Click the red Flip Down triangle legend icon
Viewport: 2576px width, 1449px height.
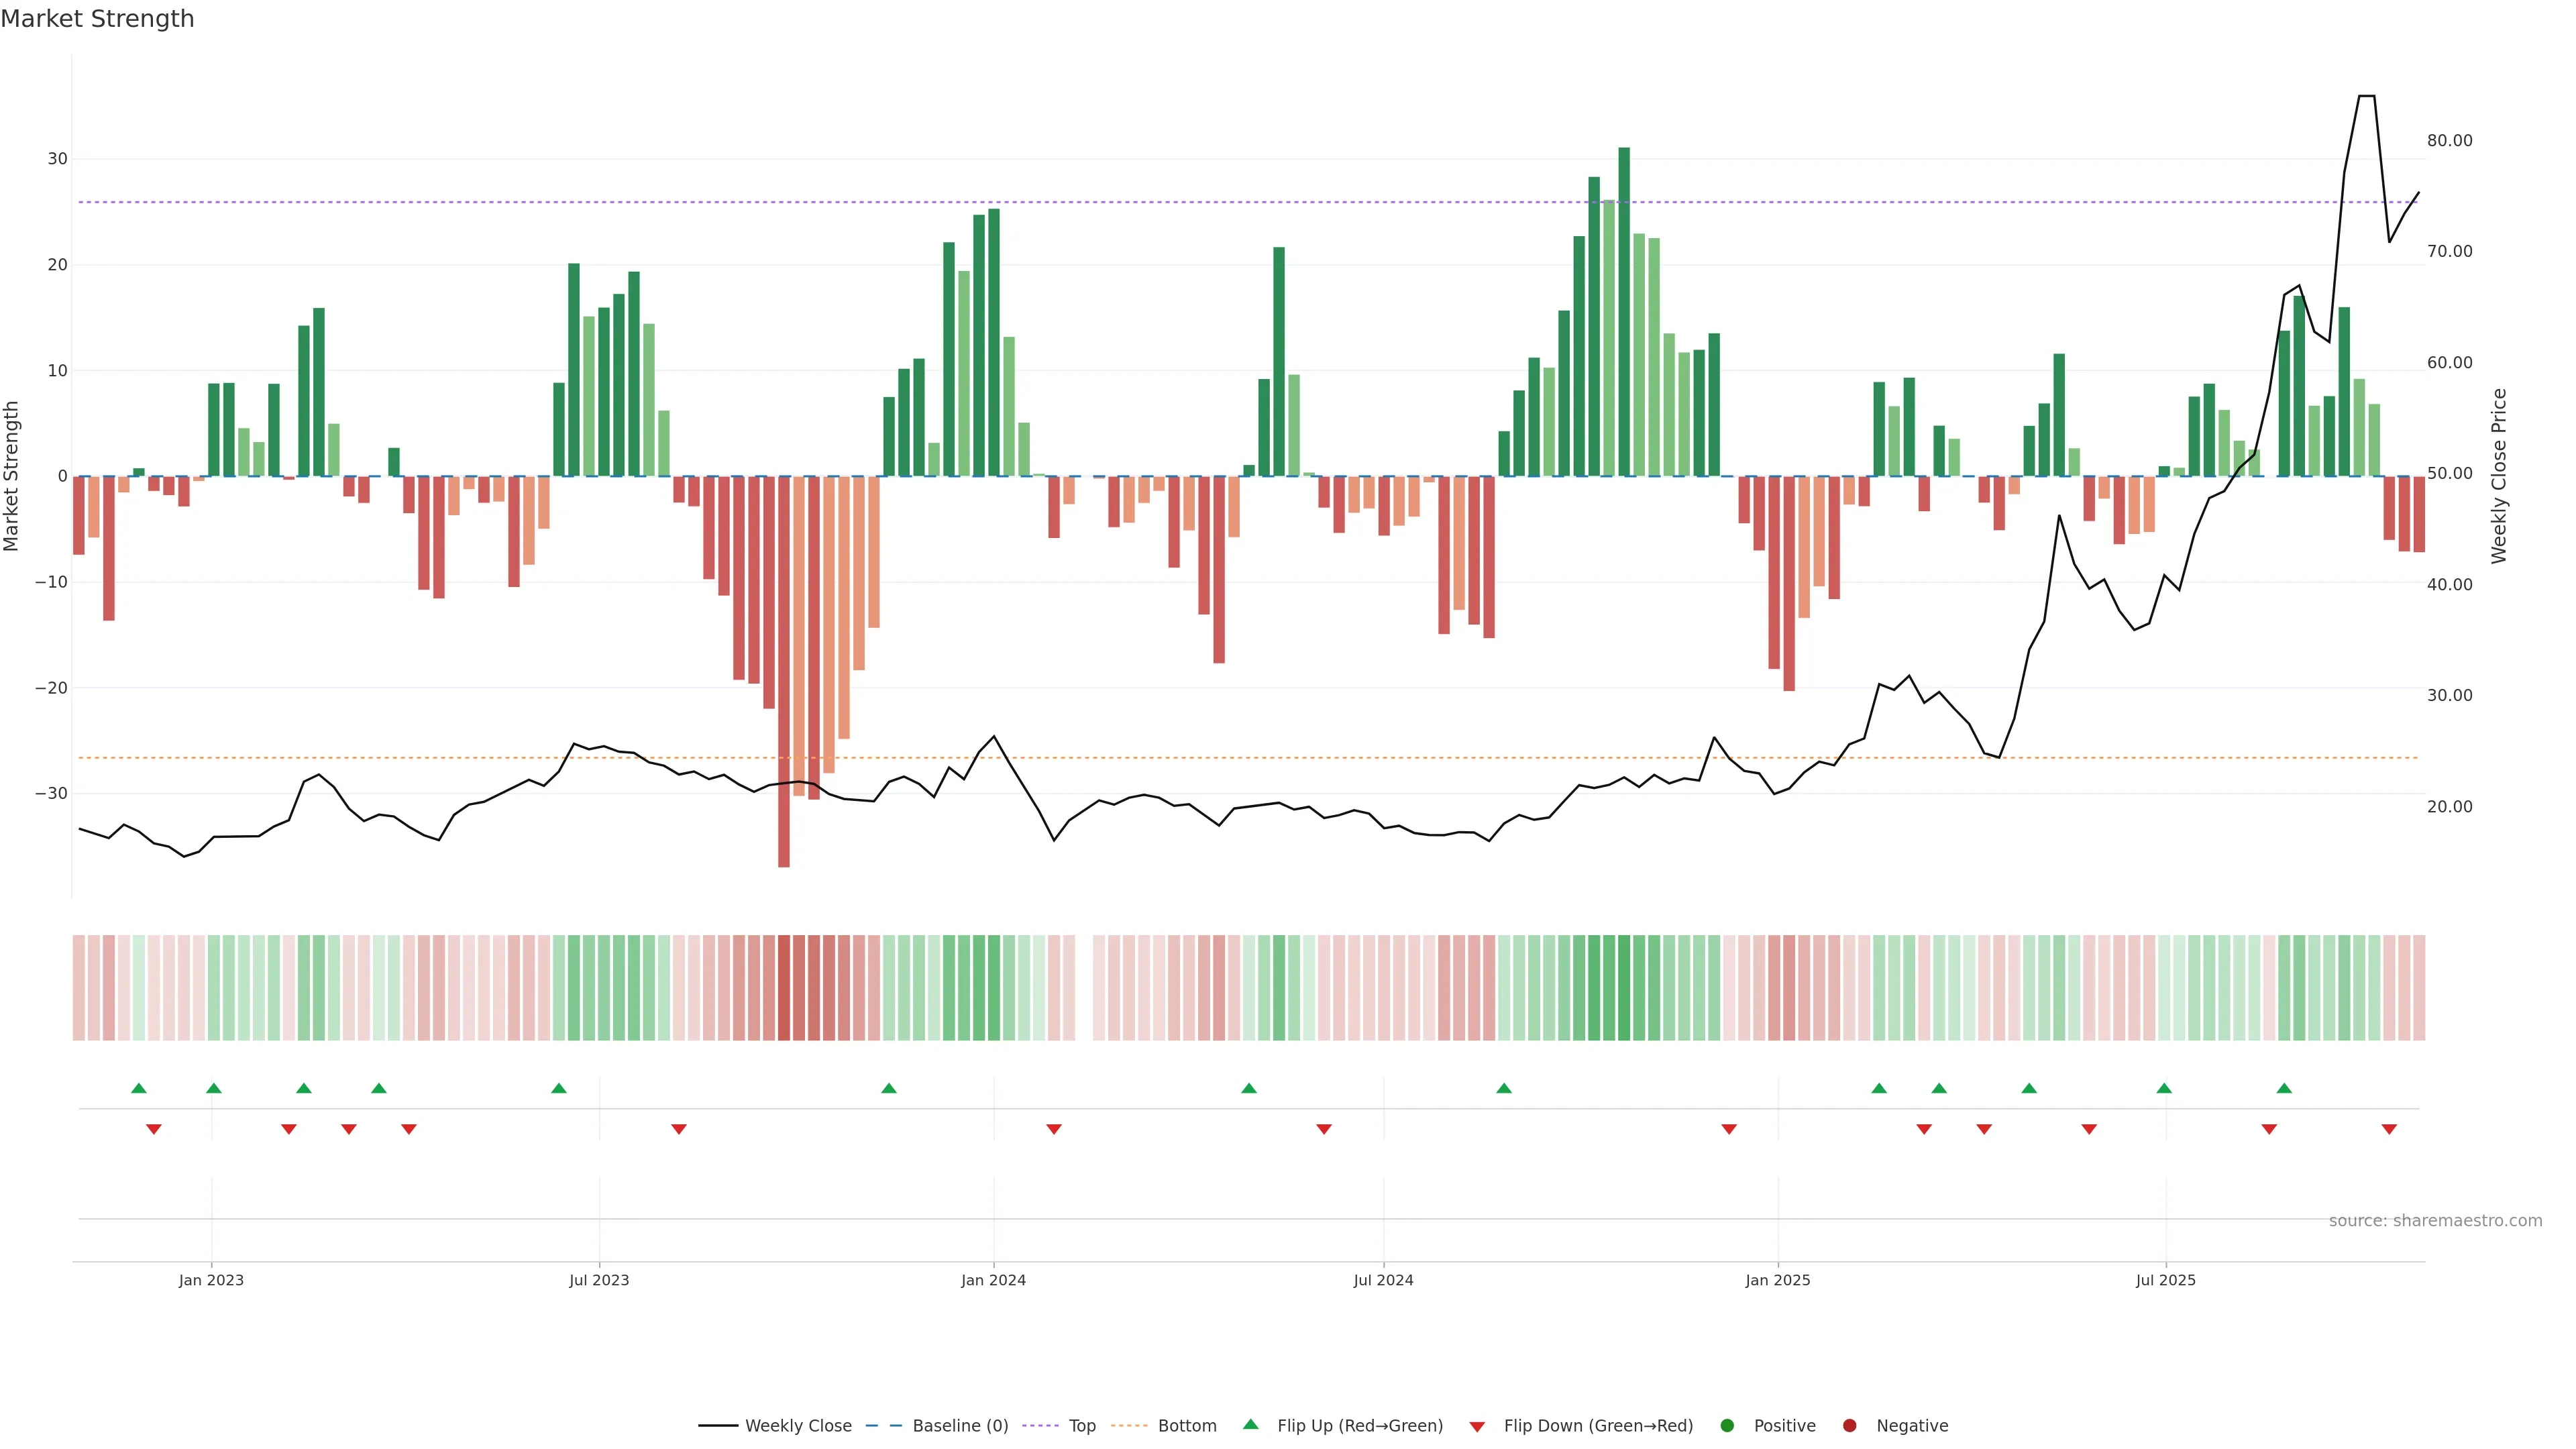pyautogui.click(x=1477, y=1427)
